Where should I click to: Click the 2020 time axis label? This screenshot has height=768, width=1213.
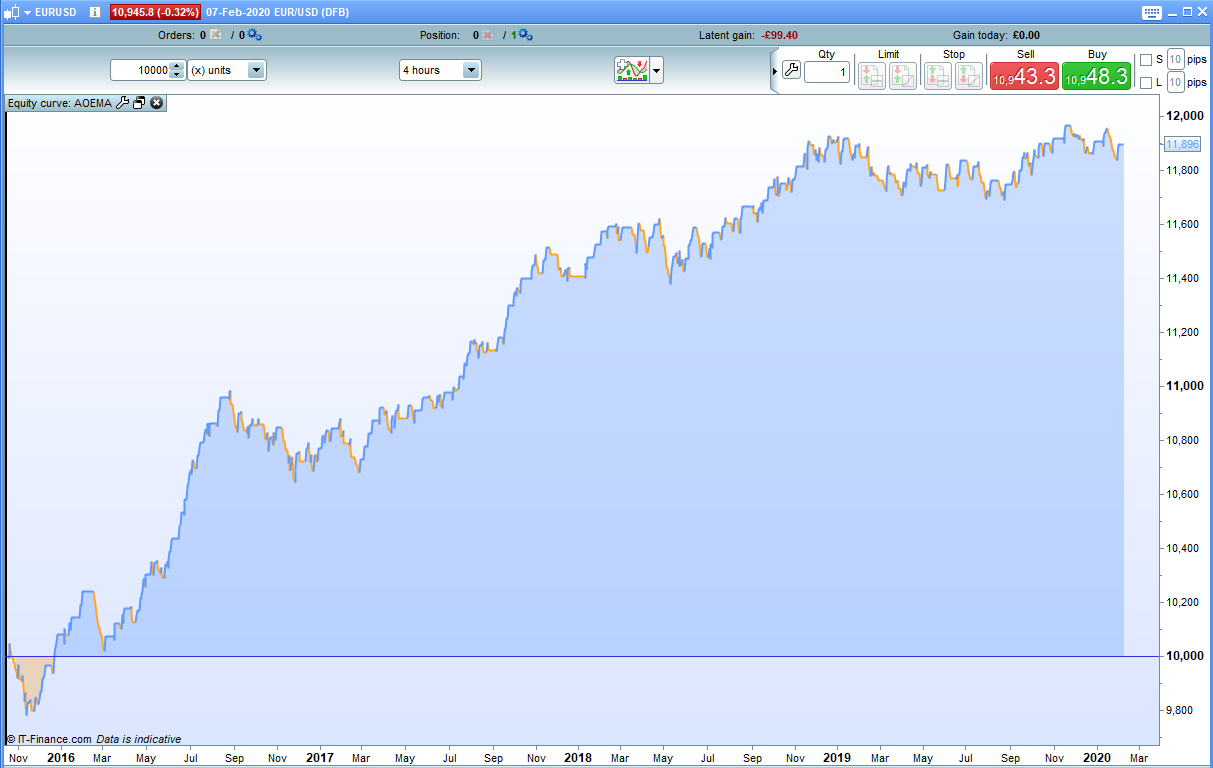[x=1097, y=758]
